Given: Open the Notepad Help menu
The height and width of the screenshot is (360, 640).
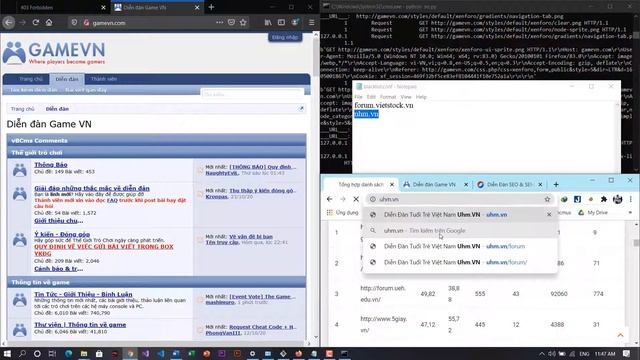Looking at the screenshot, I should click(421, 97).
